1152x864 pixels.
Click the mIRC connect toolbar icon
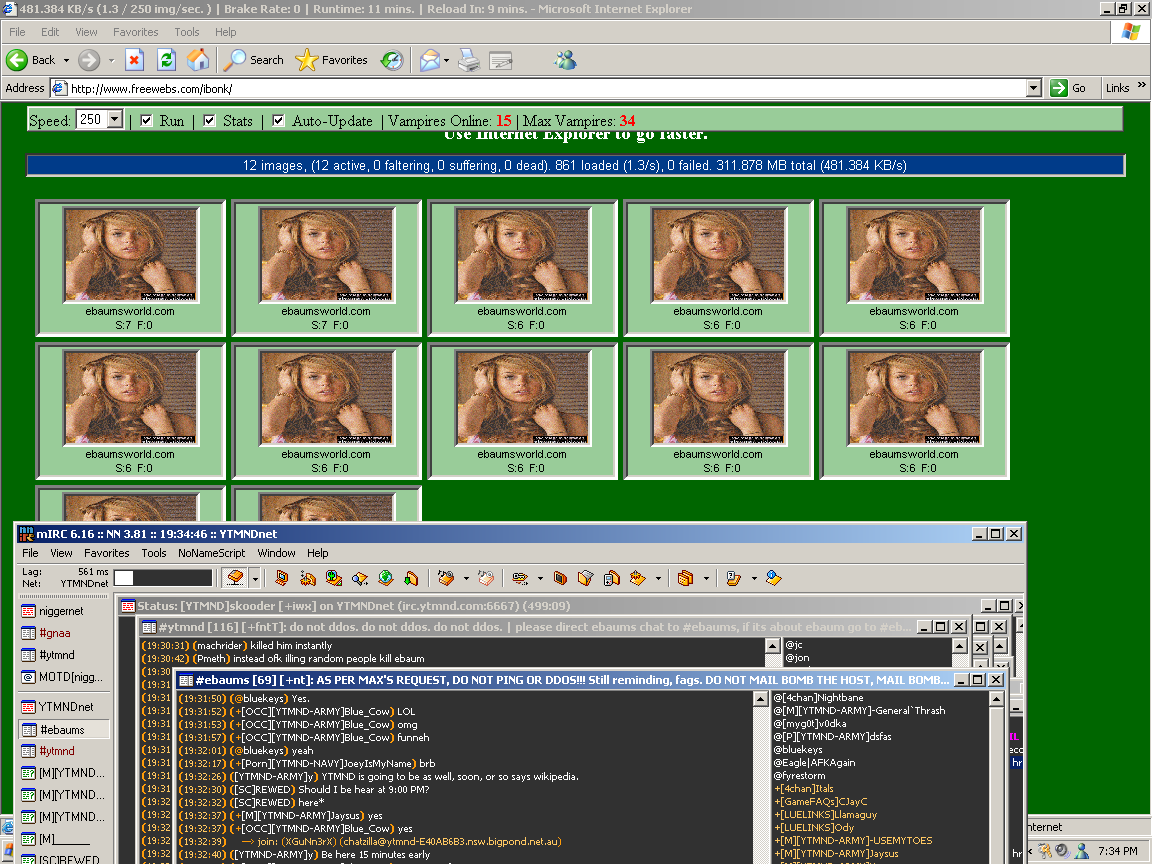pos(235,578)
